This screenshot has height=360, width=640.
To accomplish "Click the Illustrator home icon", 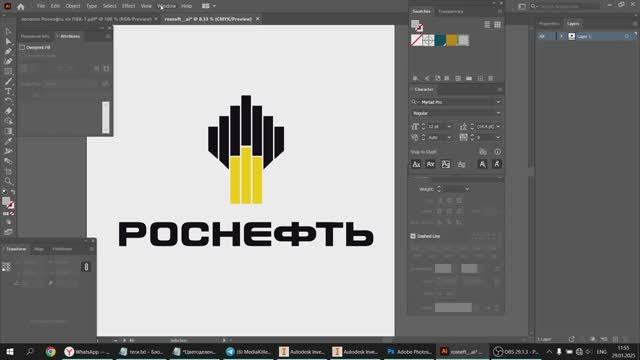I will coord(21,6).
